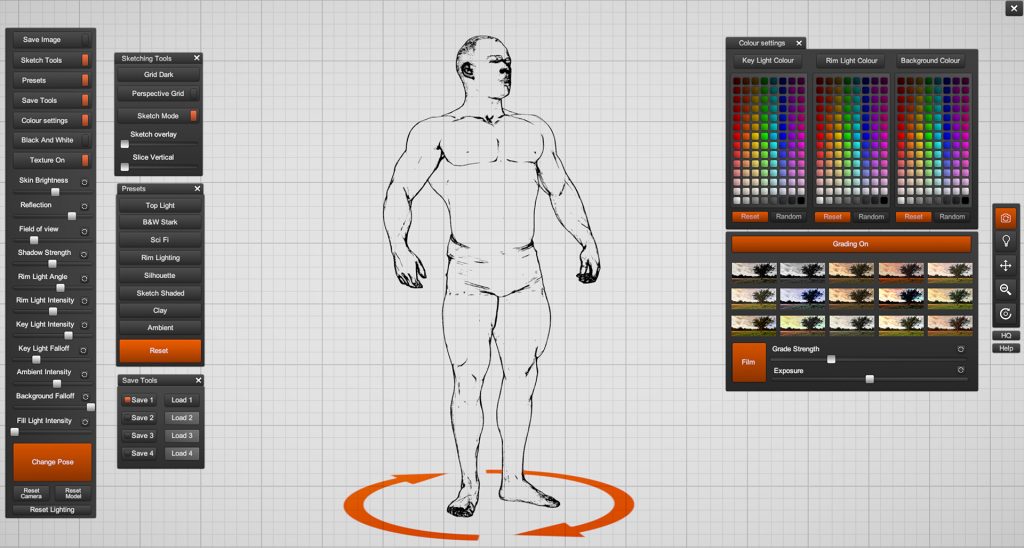Reset the Skin Brightness slider with its icon
Screen dimensions: 1024x548
click(x=84, y=183)
